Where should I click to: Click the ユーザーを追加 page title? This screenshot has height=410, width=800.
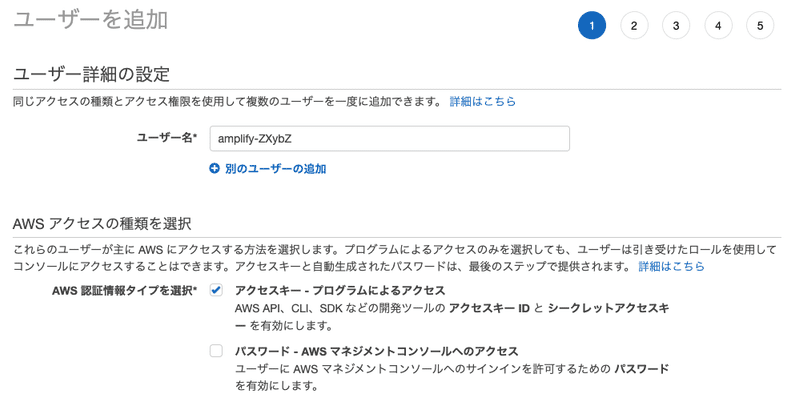point(90,20)
